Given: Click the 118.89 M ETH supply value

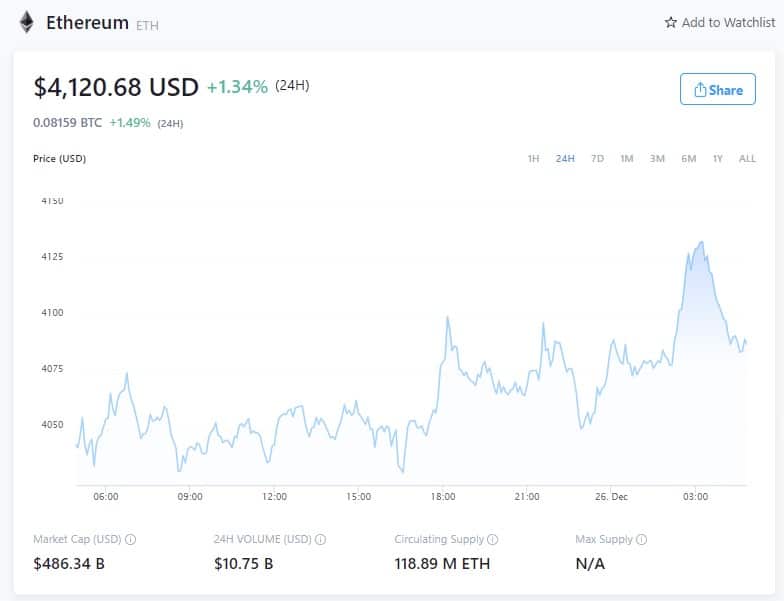Looking at the screenshot, I should tap(442, 564).
